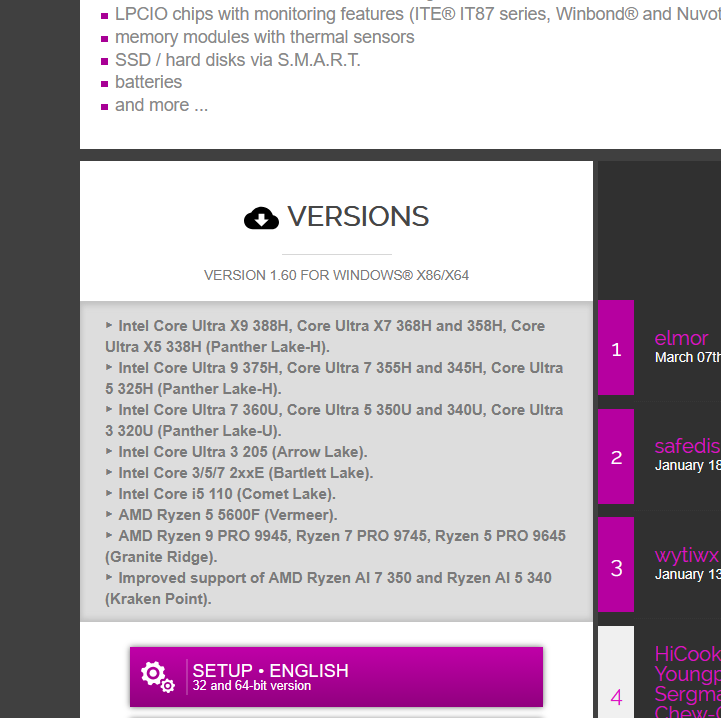Open the wytiwx ranking entry
The width and height of the screenshot is (721, 718).
(x=687, y=555)
